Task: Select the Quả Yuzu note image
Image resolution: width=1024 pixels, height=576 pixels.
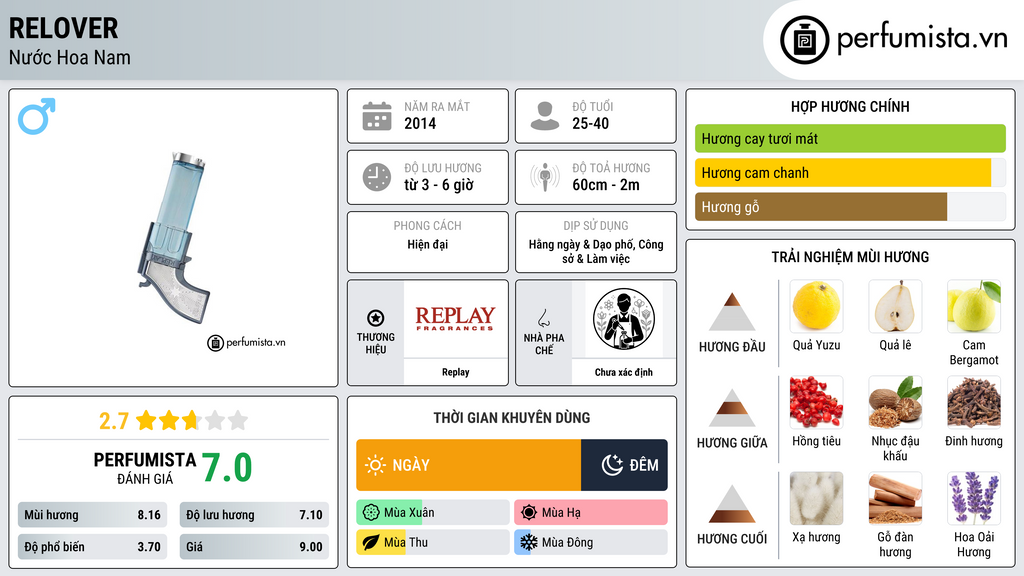Action: 816,306
